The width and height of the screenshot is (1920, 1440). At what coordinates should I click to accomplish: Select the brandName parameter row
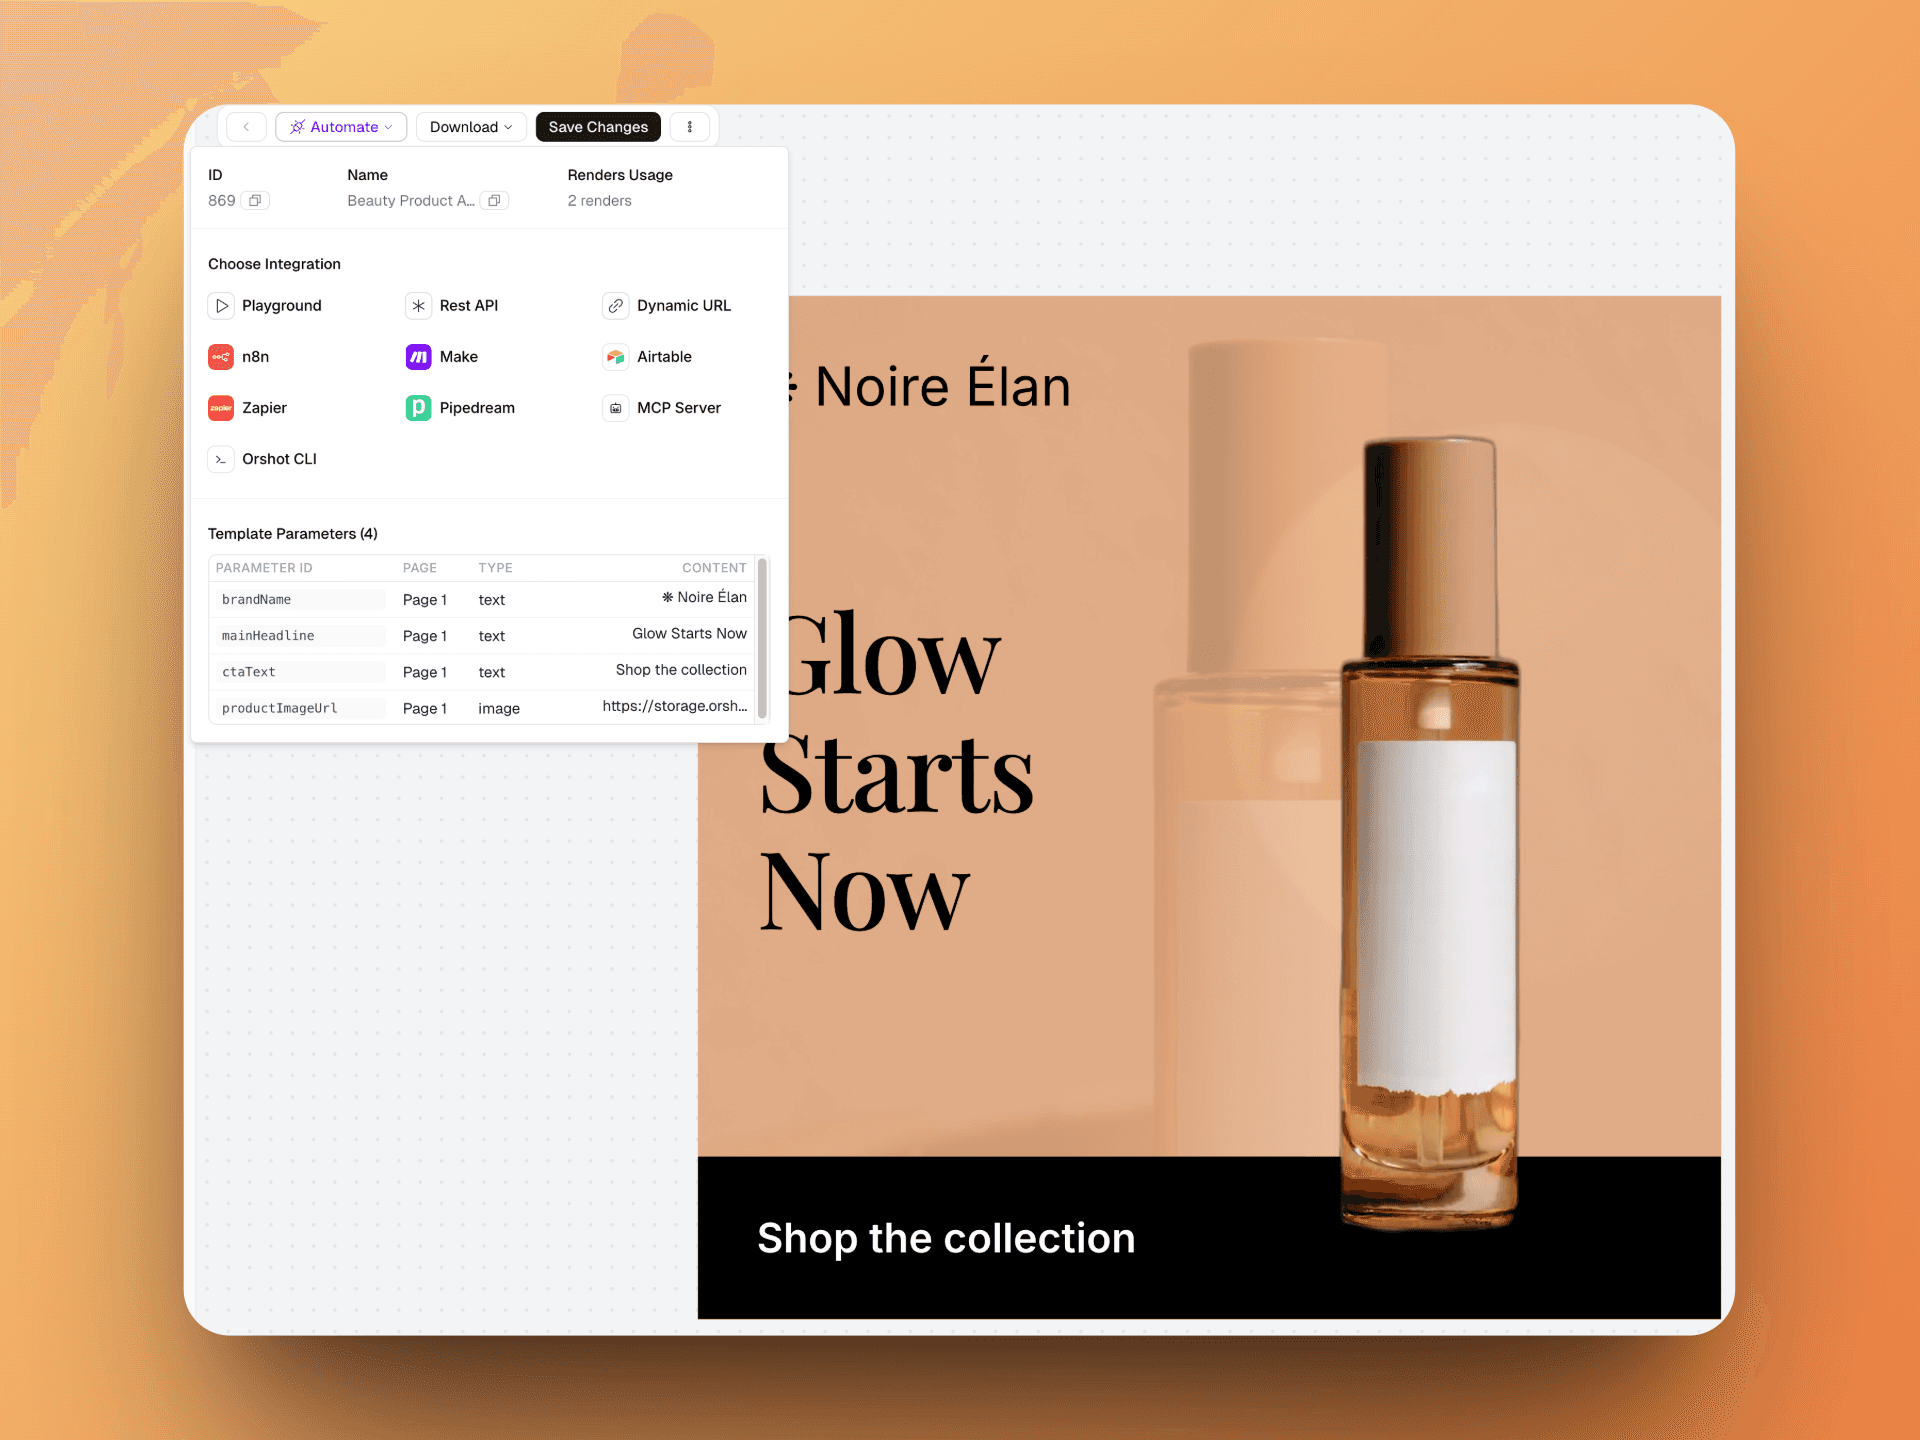[298, 599]
